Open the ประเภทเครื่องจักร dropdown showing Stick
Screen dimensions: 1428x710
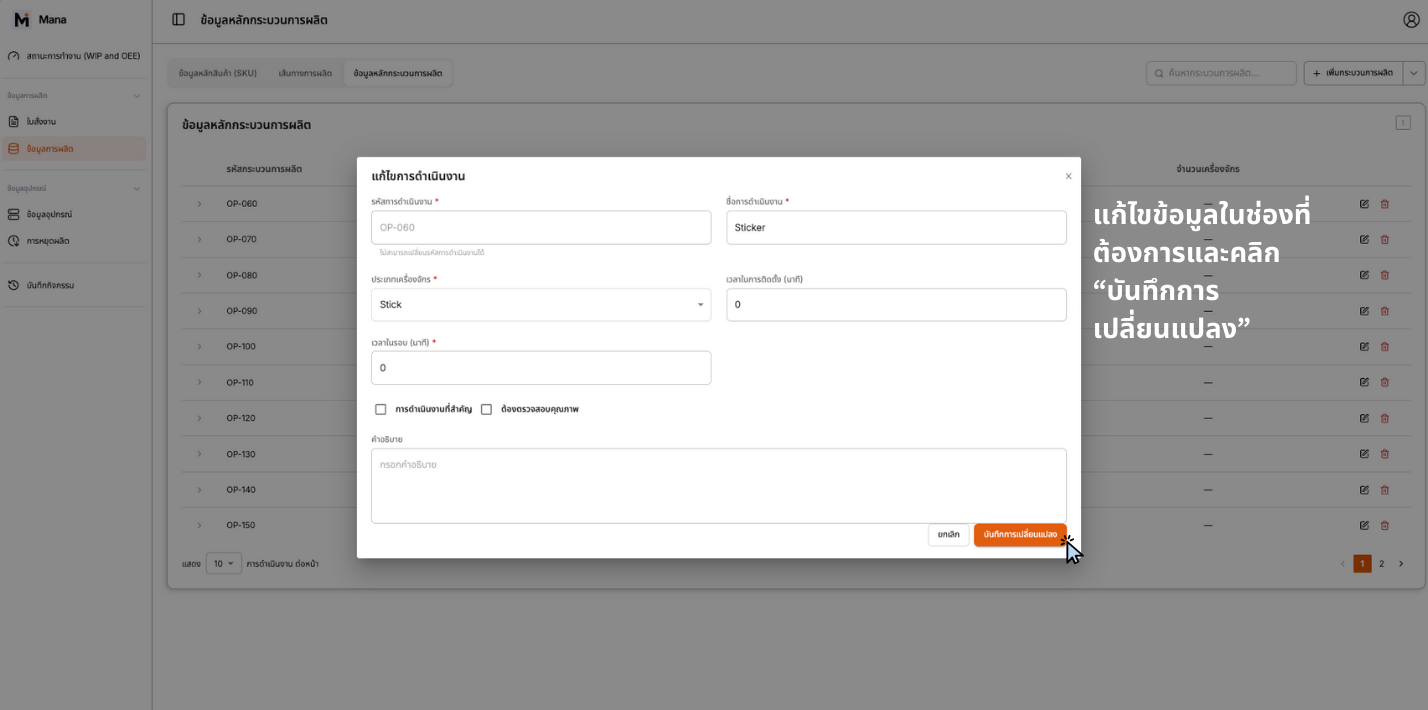pos(540,303)
